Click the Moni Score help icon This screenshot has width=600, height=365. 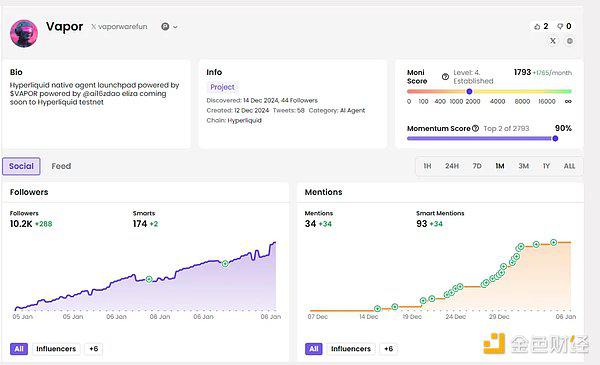click(445, 77)
